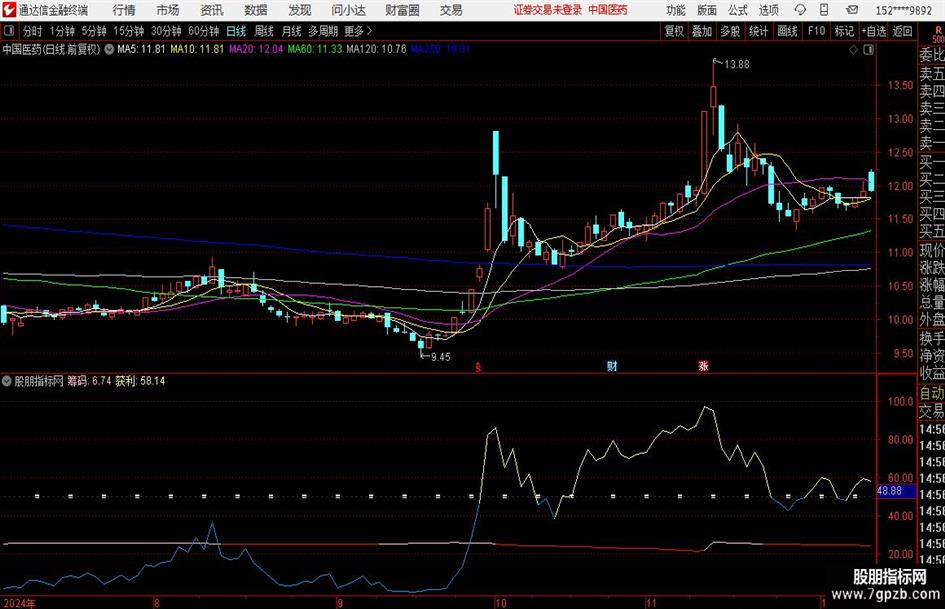Click the 9.45 low price label
This screenshot has width=945, height=609.
point(441,357)
